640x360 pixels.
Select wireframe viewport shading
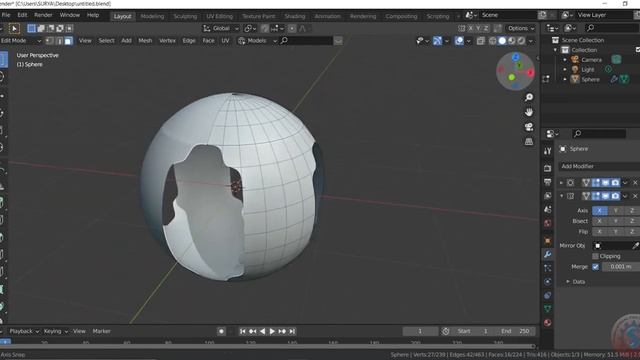coord(493,41)
